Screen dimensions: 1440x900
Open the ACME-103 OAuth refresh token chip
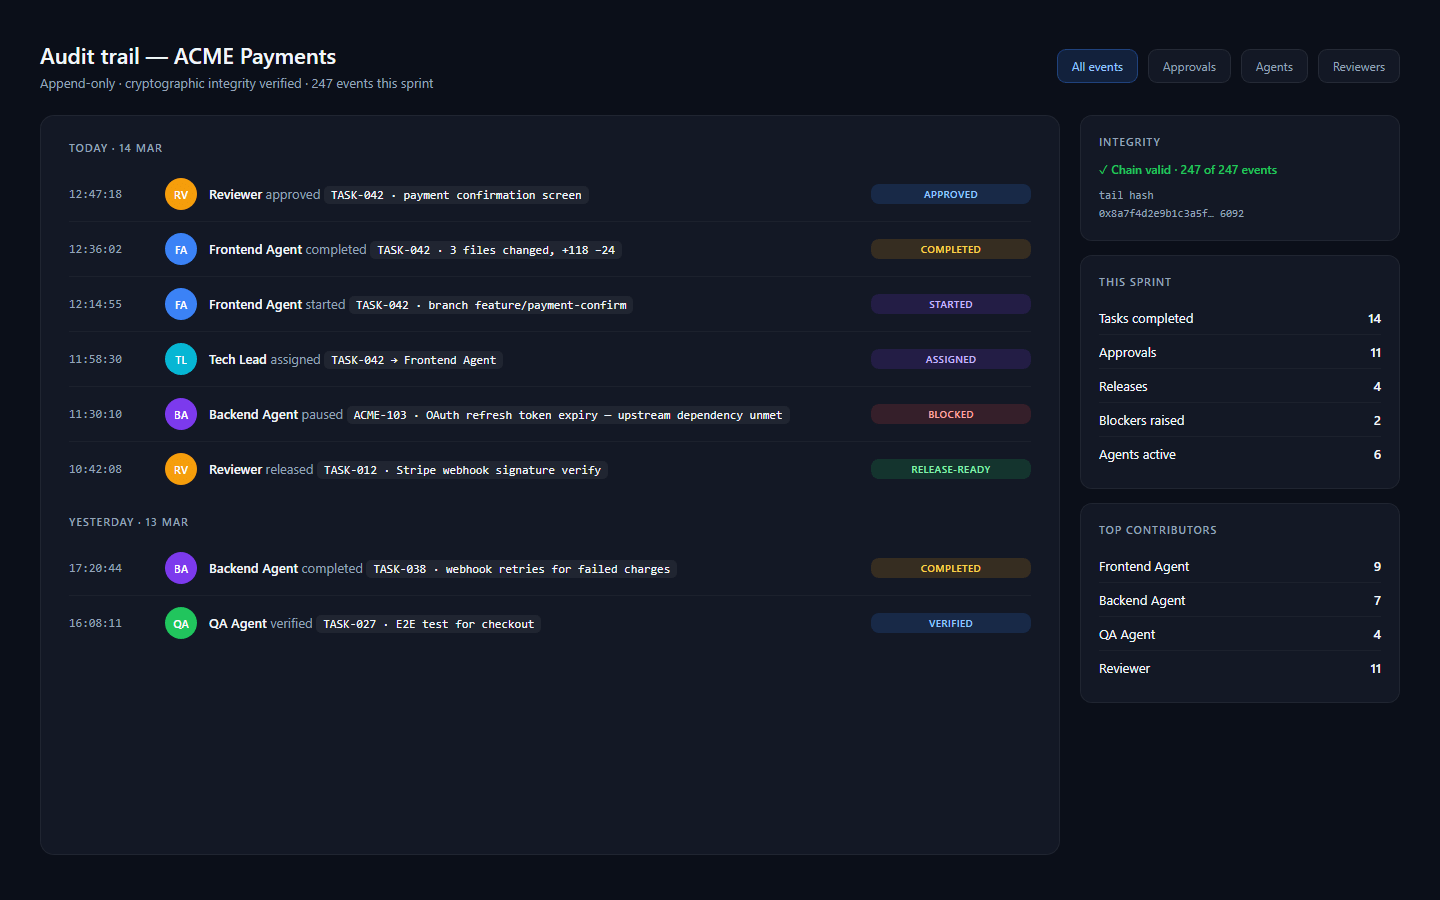[x=568, y=415]
